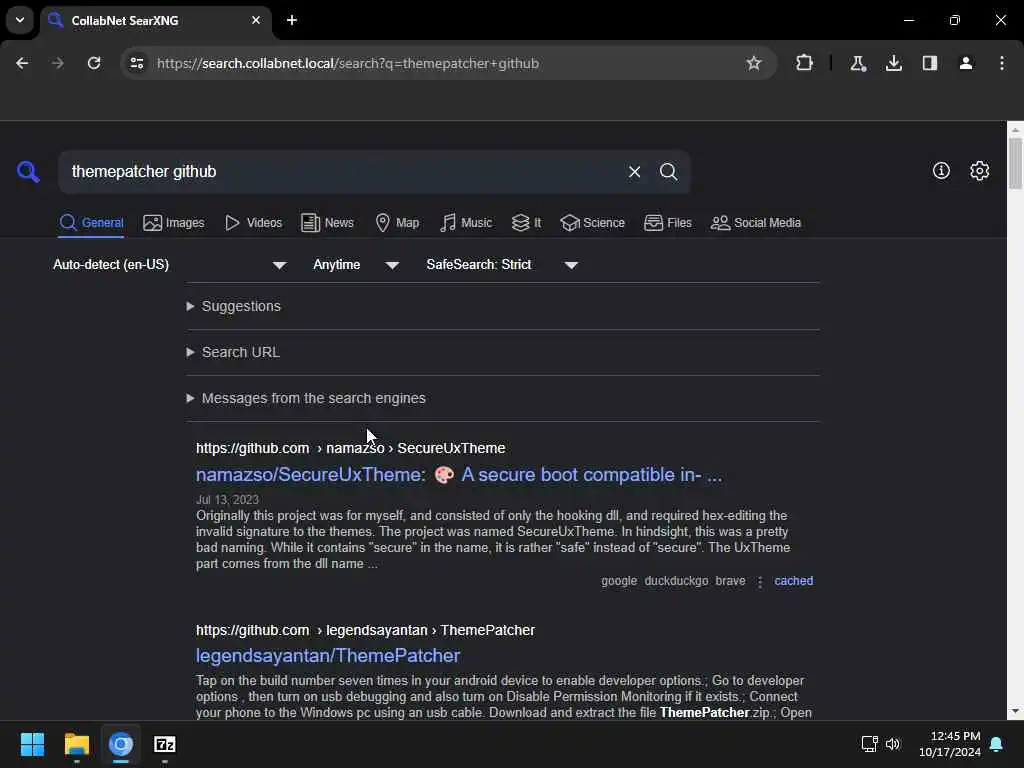Image resolution: width=1024 pixels, height=768 pixels.
Task: Switch to Files search tab
Action: [667, 223]
